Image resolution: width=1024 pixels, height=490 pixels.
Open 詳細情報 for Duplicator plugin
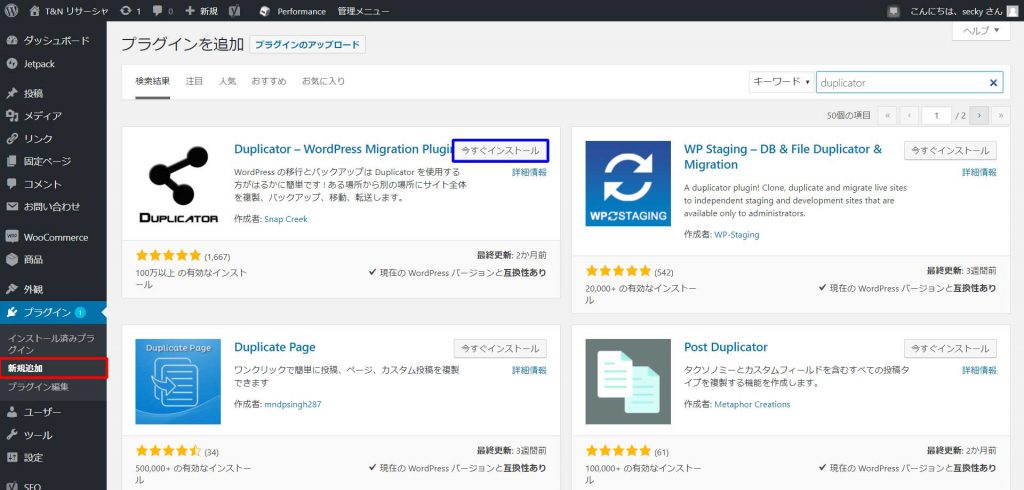530,172
